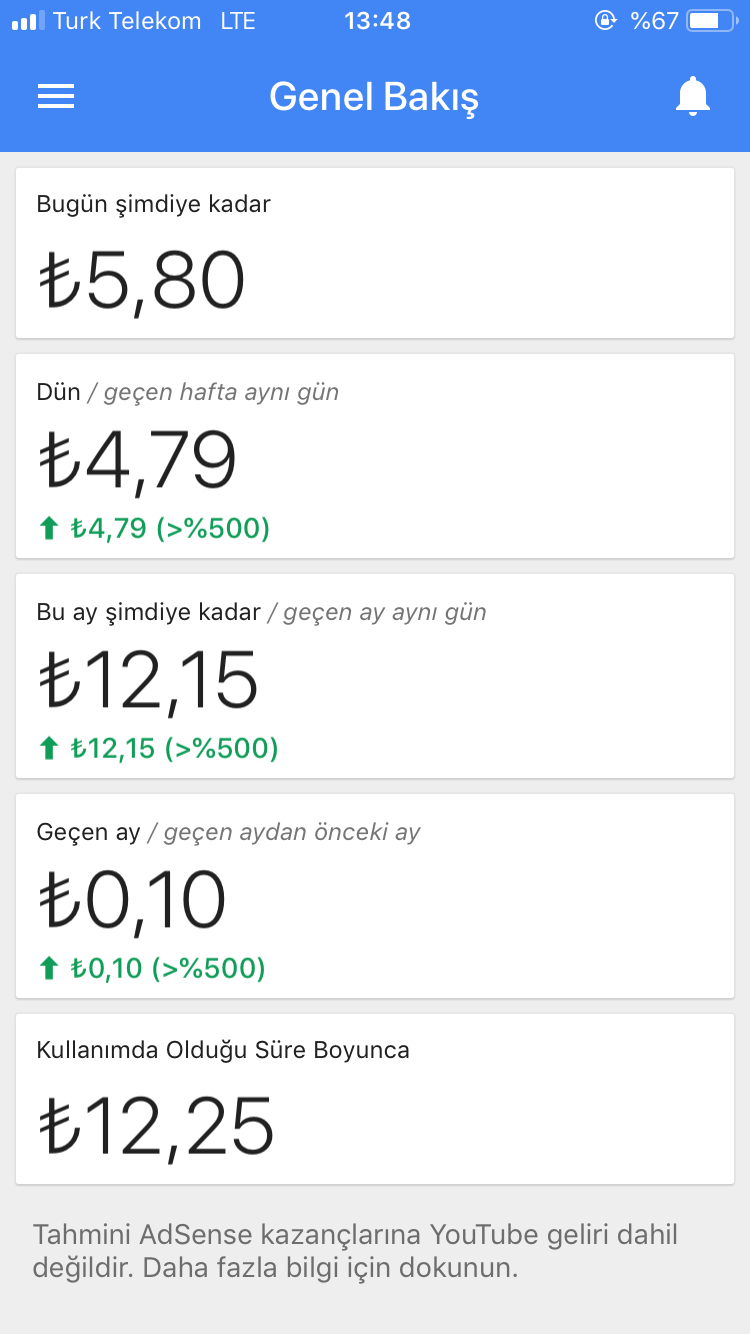Image resolution: width=750 pixels, height=1334 pixels.
Task: Tap the YouTube income info note
Action: (355, 1250)
